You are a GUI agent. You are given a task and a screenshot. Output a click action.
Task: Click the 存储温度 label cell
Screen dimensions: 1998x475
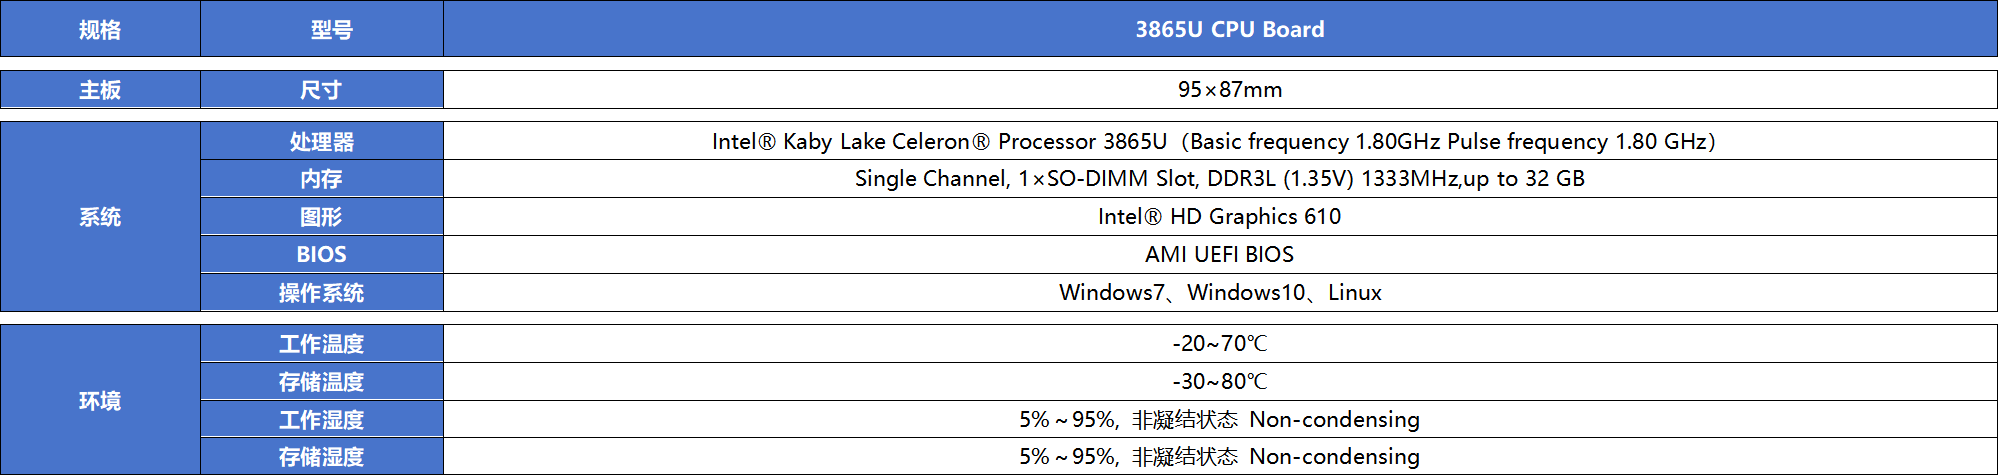(x=322, y=382)
